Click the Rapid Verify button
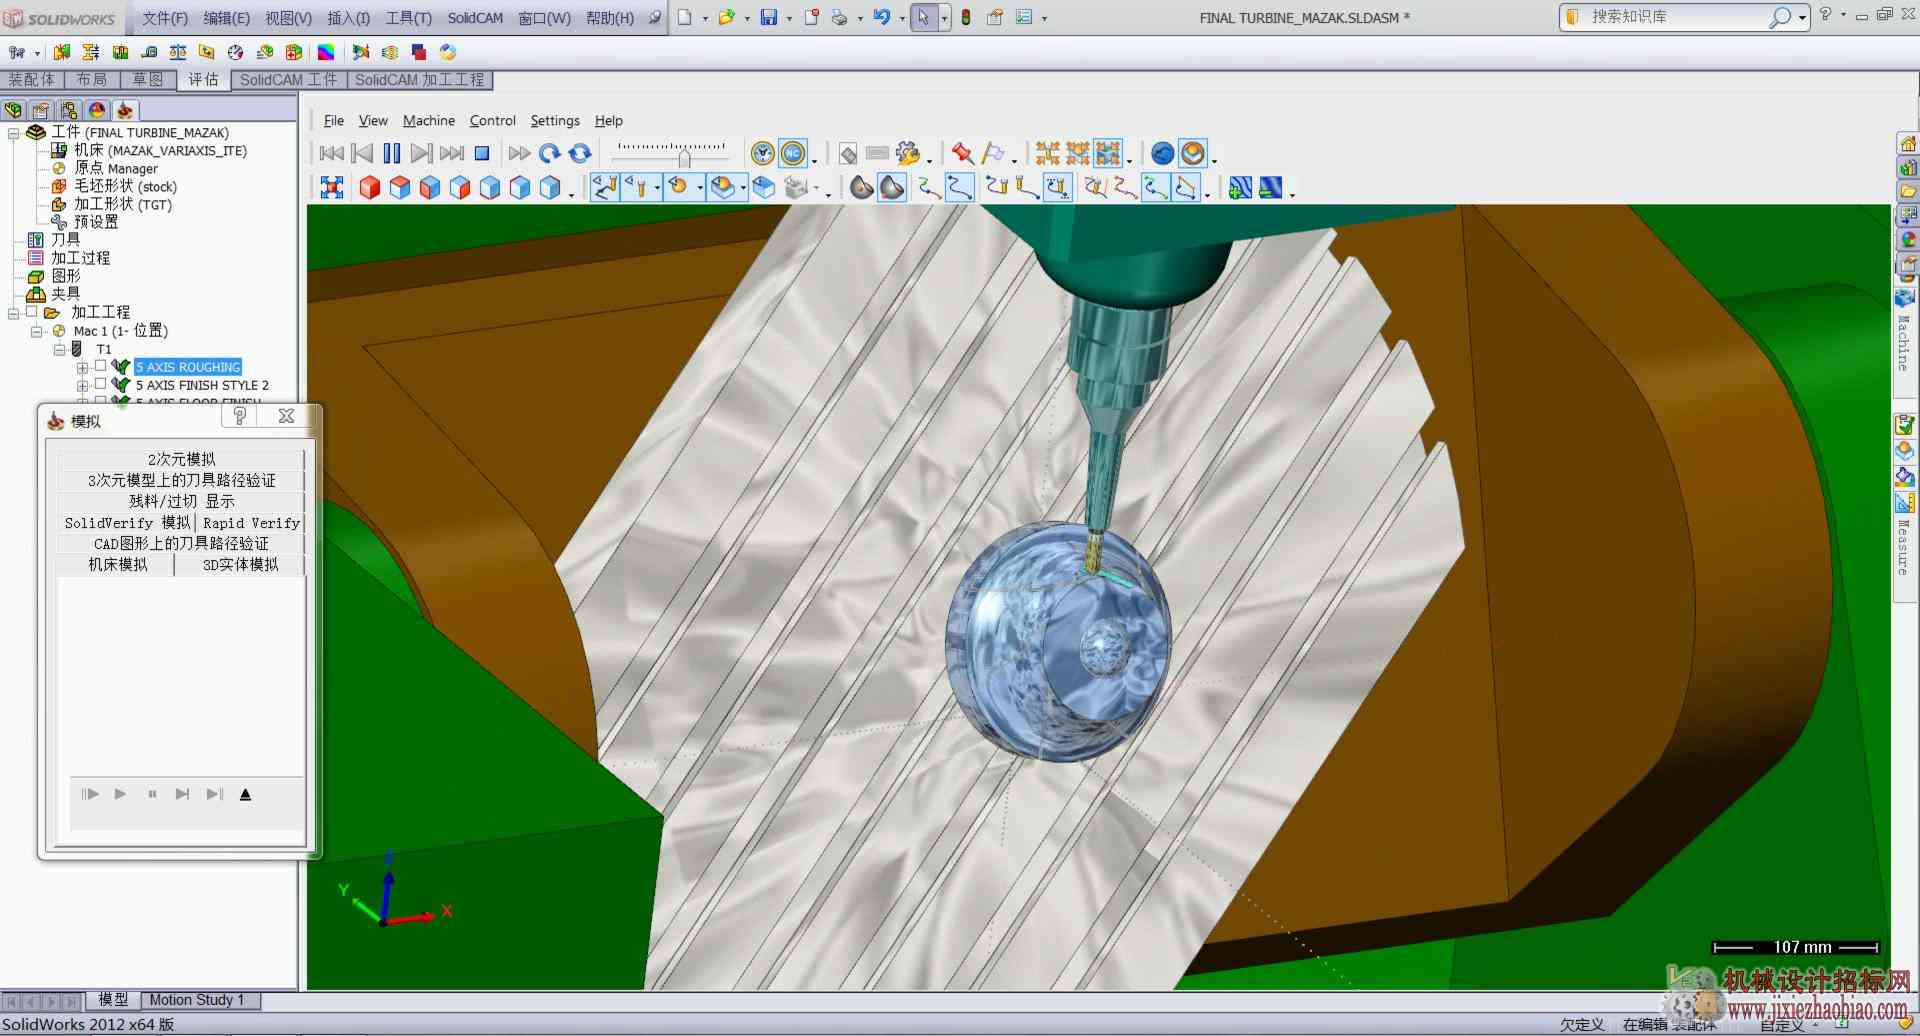 pos(251,523)
